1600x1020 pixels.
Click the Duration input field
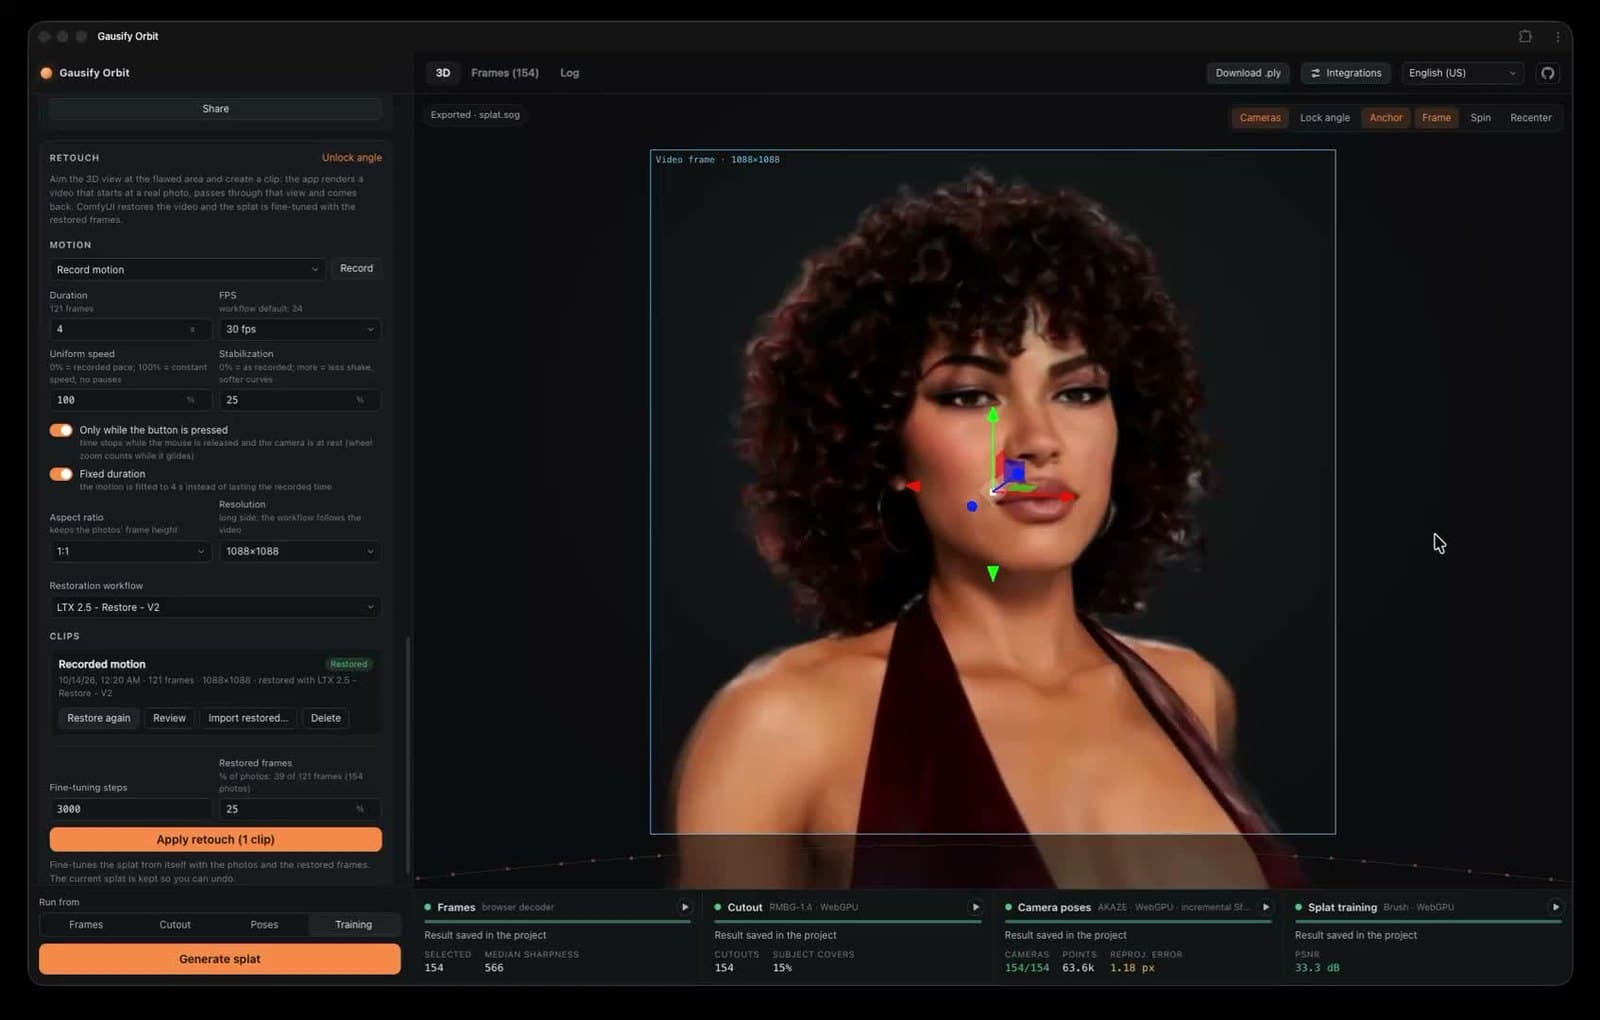pyautogui.click(x=130, y=329)
